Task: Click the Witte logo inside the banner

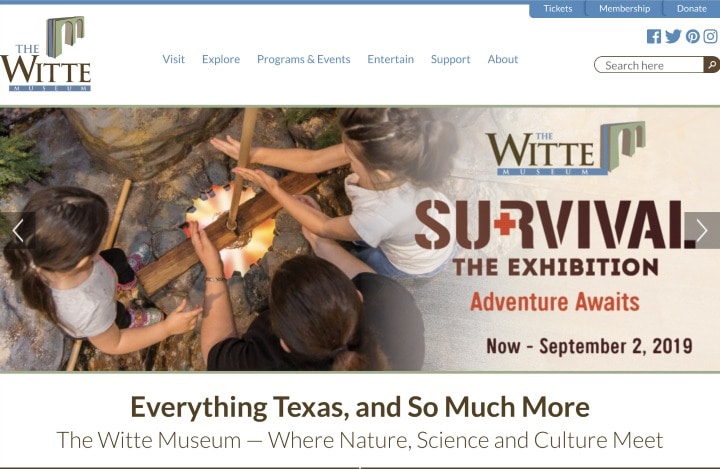Action: (x=566, y=148)
